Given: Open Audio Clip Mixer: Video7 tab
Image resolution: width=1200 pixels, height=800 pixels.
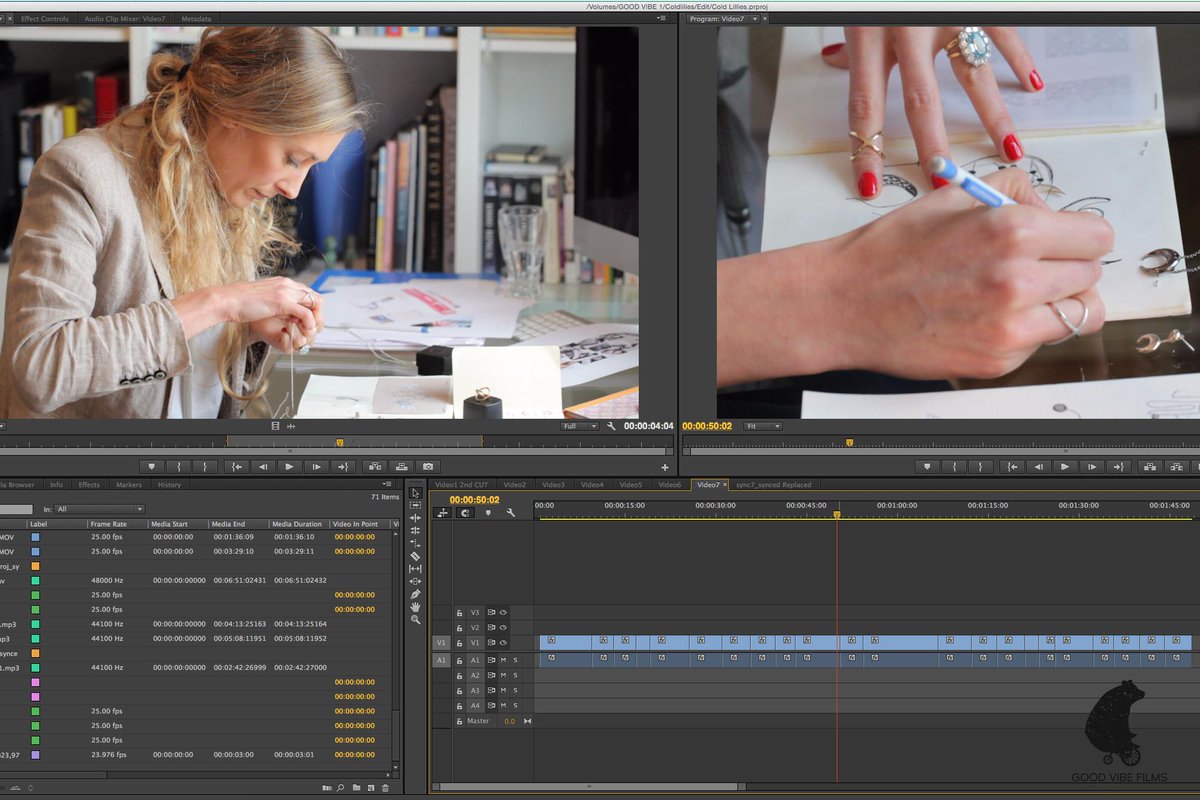Looking at the screenshot, I should click(125, 19).
